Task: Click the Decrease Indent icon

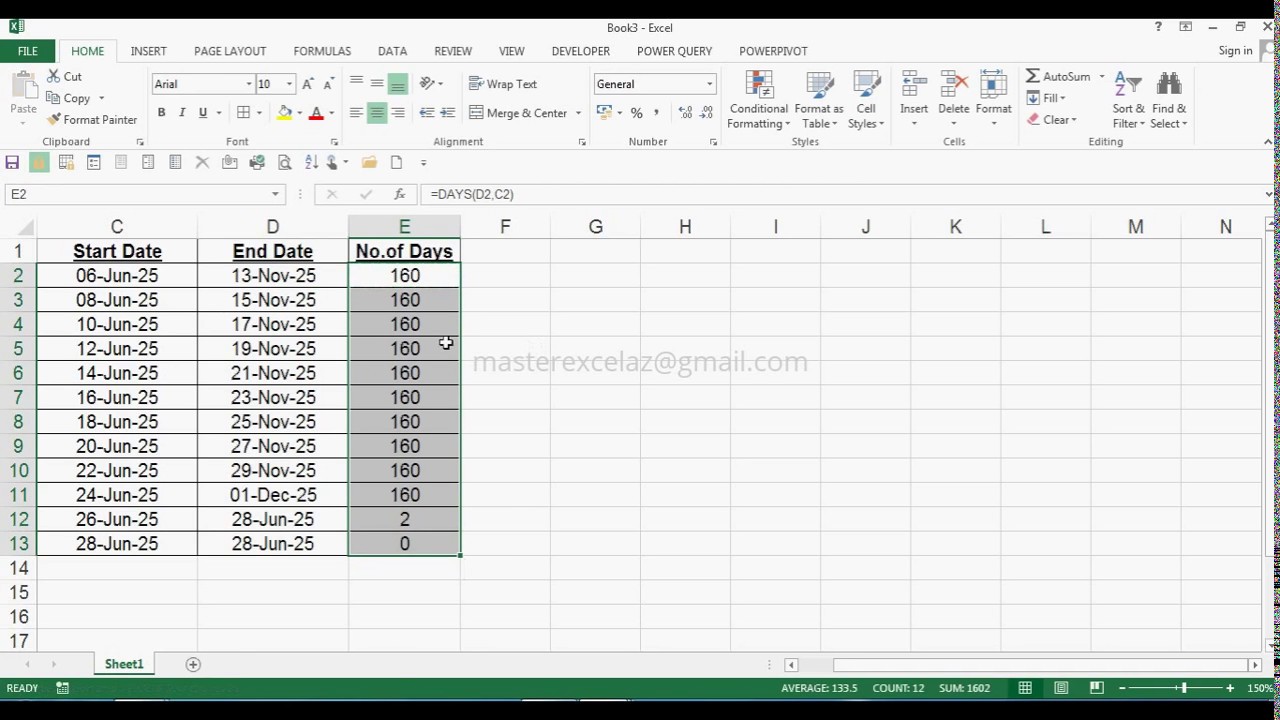Action: [427, 113]
